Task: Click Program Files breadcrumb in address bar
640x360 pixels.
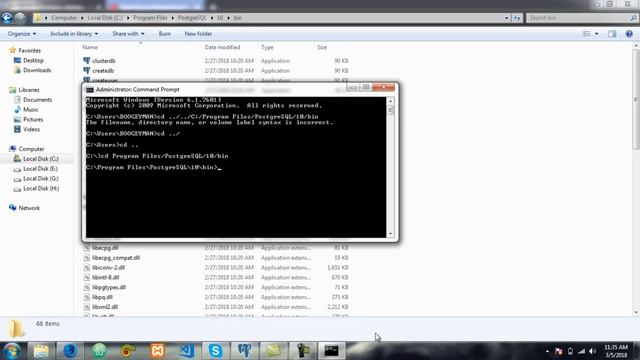Action: (x=150, y=18)
